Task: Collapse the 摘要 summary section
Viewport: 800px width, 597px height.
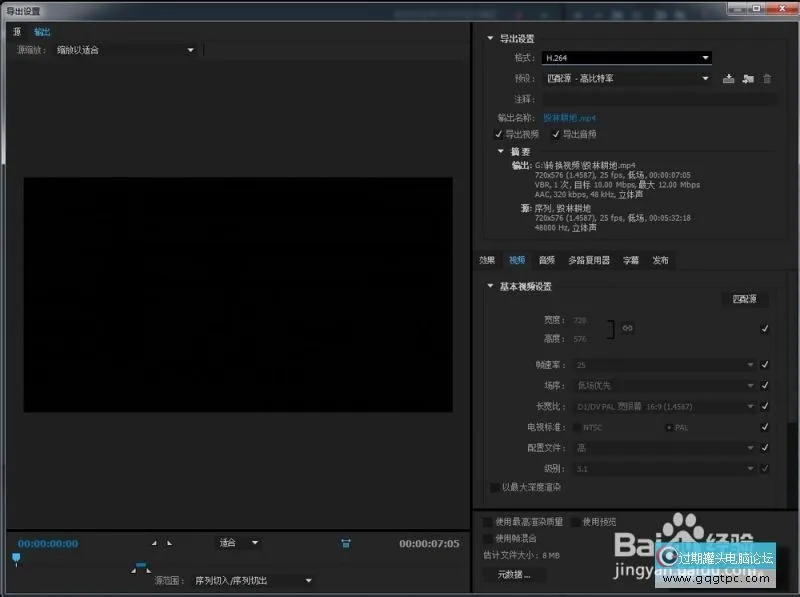Action: (502, 152)
